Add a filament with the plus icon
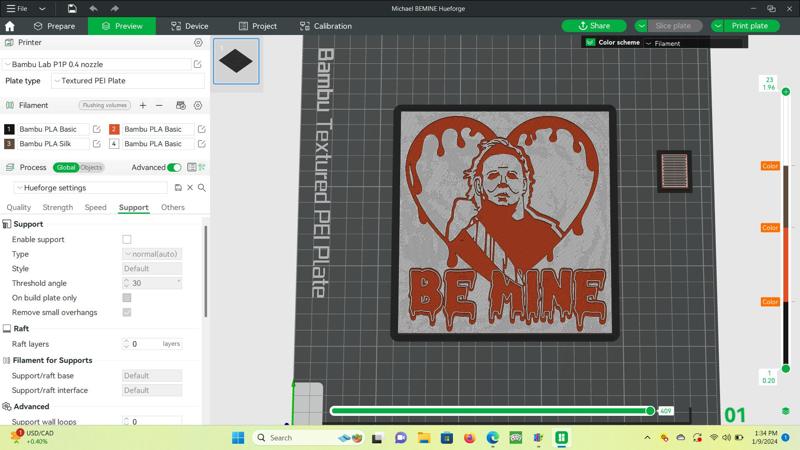The image size is (800, 450). tap(143, 105)
